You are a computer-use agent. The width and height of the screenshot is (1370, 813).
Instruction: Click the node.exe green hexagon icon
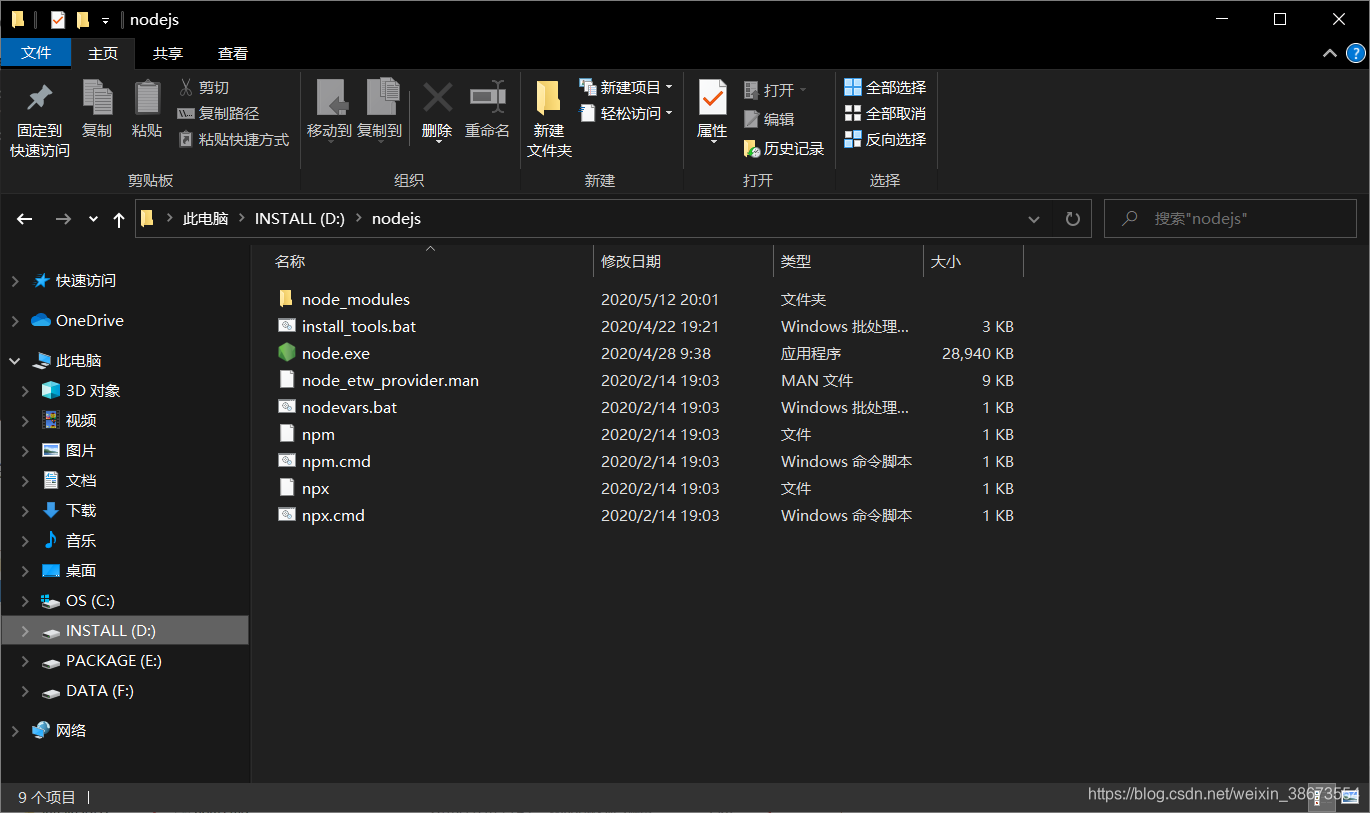click(287, 353)
